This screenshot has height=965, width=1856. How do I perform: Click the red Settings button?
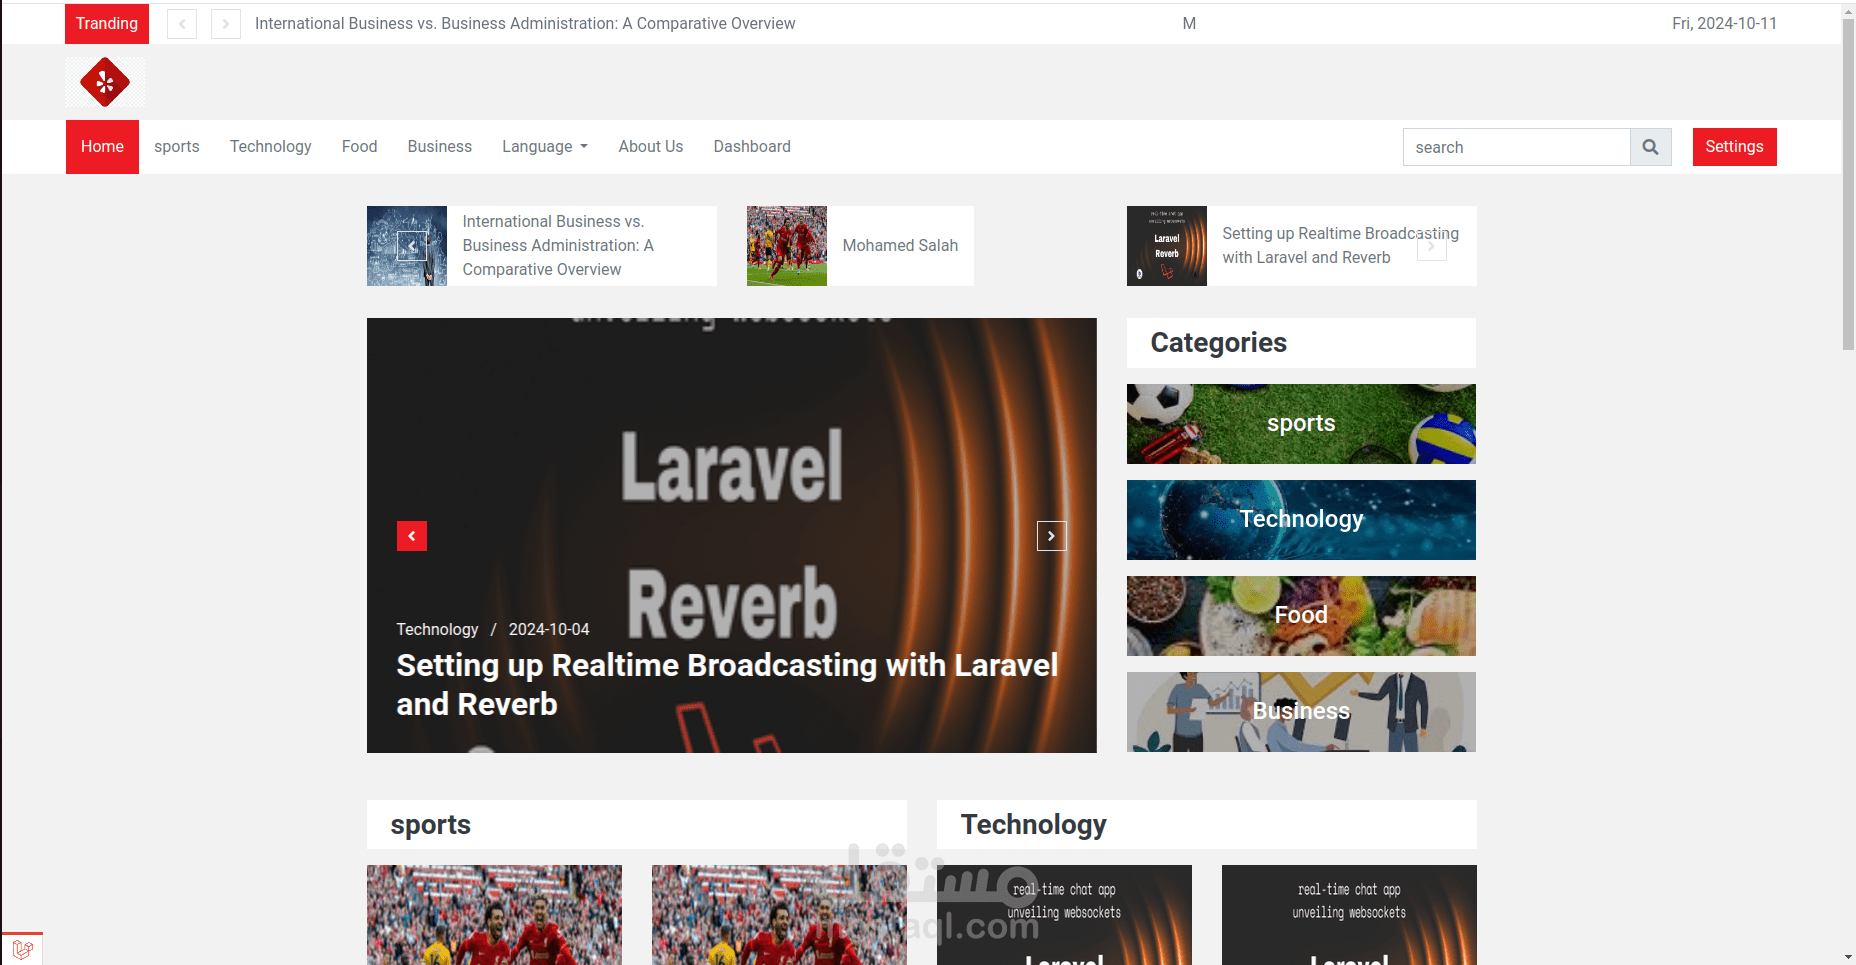click(1735, 147)
